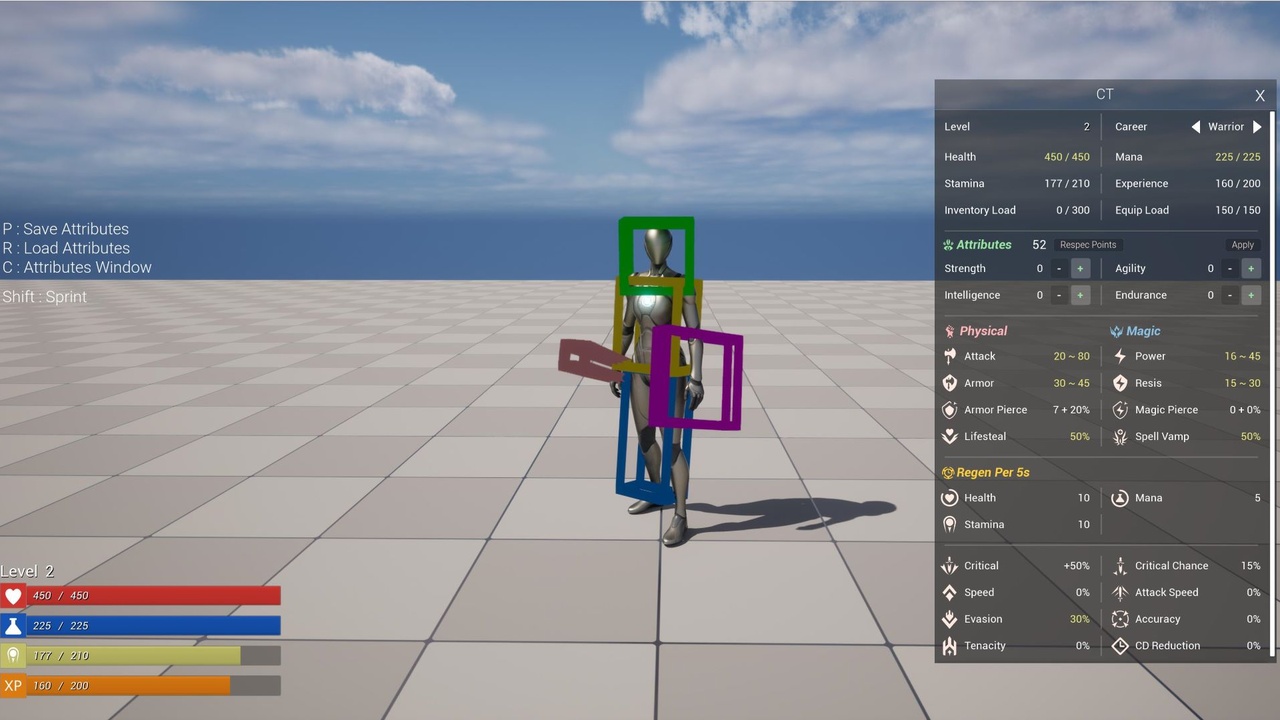Click the Speed icon

[950, 593]
